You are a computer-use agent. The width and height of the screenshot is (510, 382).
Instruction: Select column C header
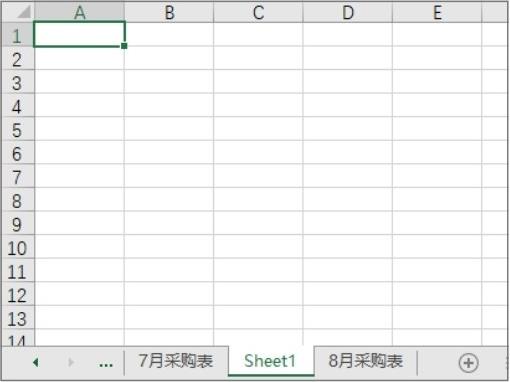[258, 12]
